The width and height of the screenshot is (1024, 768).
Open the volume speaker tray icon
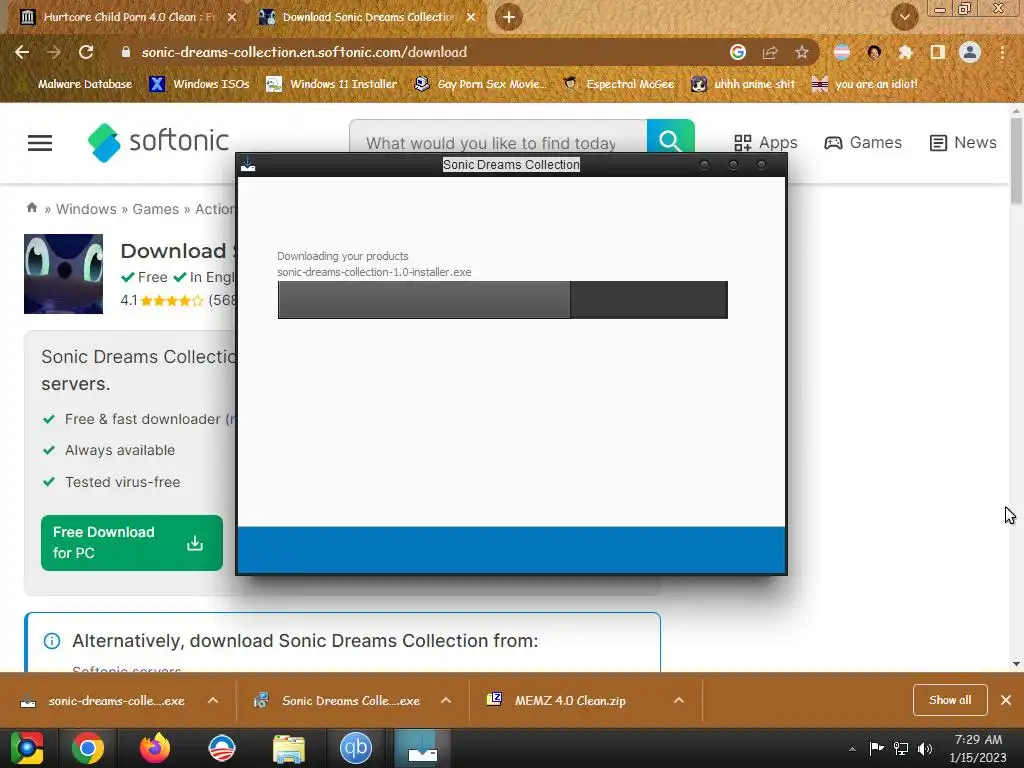pyautogui.click(x=925, y=748)
